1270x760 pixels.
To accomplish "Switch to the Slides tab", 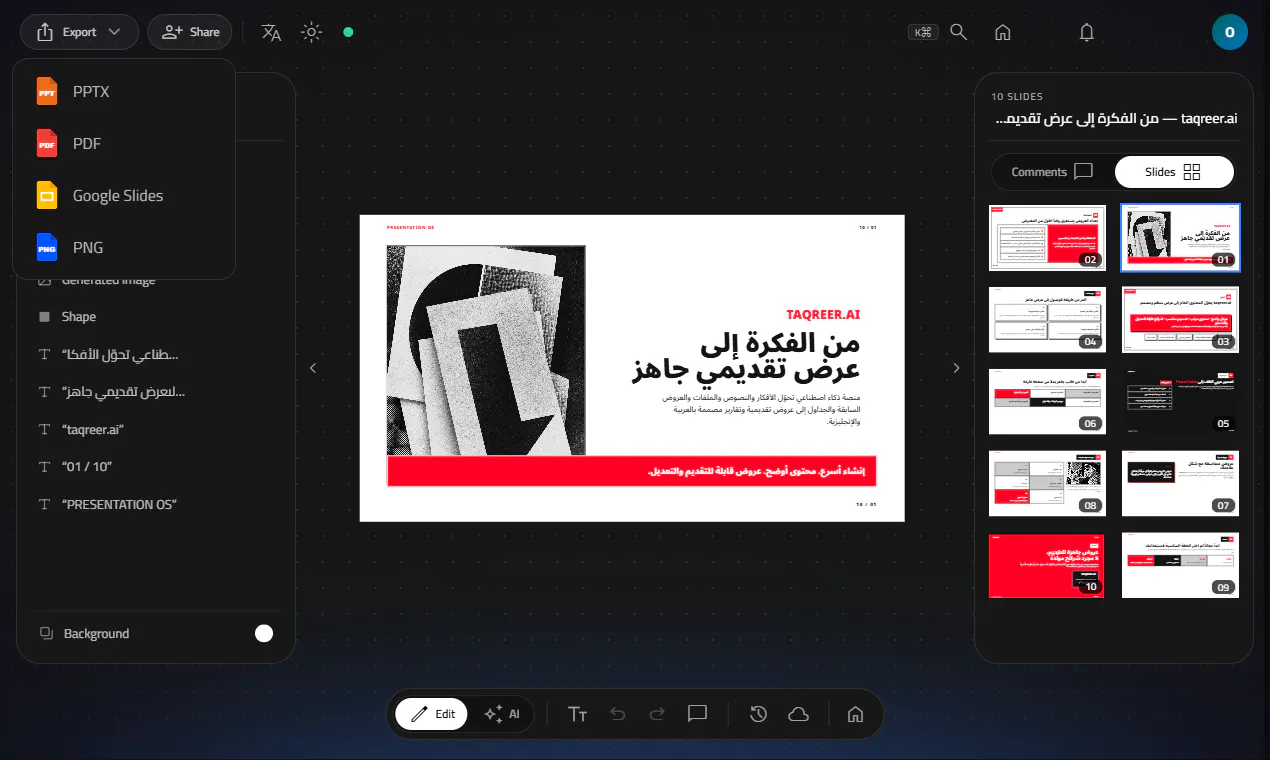I will [x=1174, y=172].
